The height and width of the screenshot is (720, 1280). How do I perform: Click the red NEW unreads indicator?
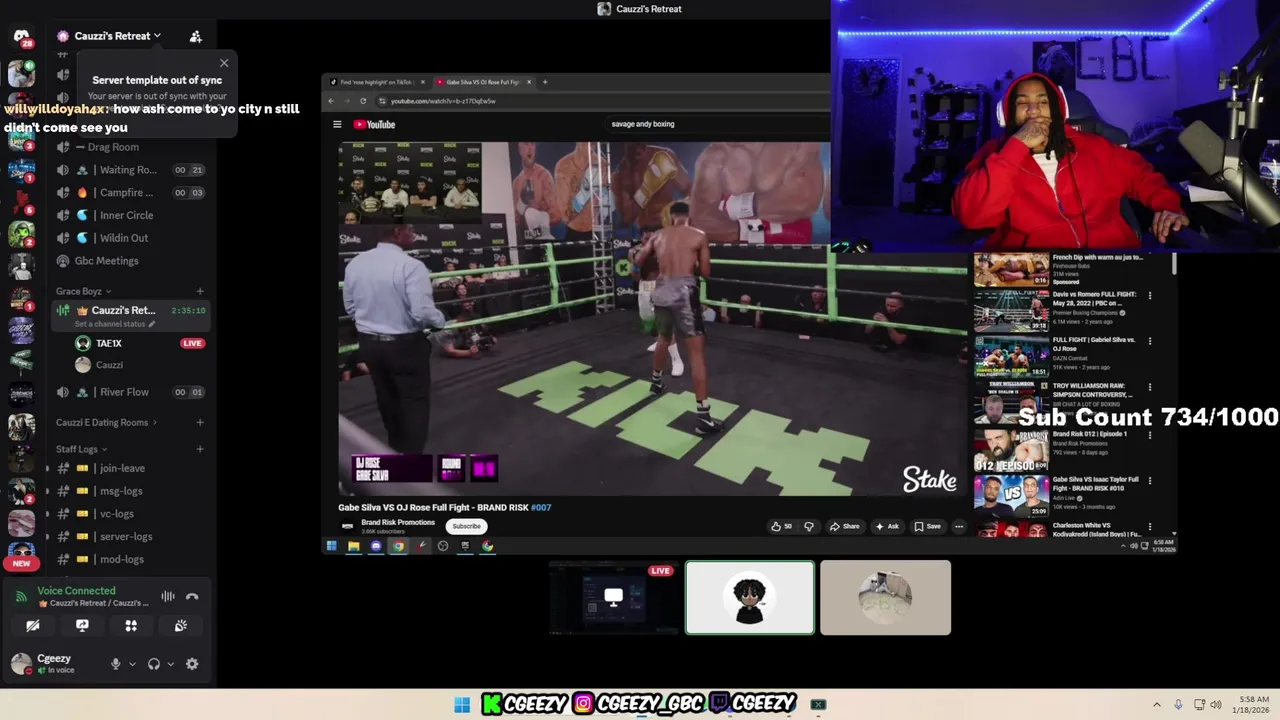pyautogui.click(x=21, y=563)
